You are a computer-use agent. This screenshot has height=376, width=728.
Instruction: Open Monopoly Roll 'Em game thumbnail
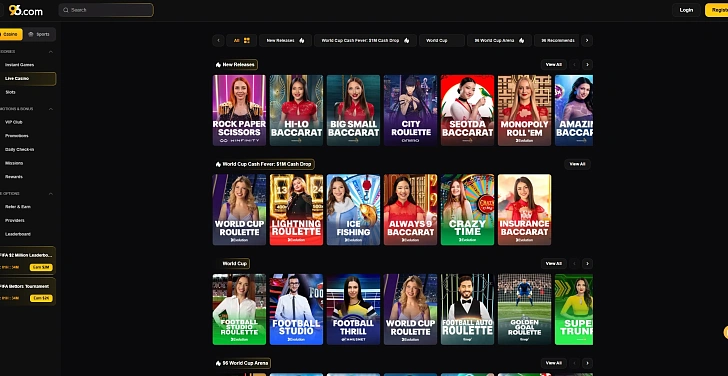(x=525, y=110)
